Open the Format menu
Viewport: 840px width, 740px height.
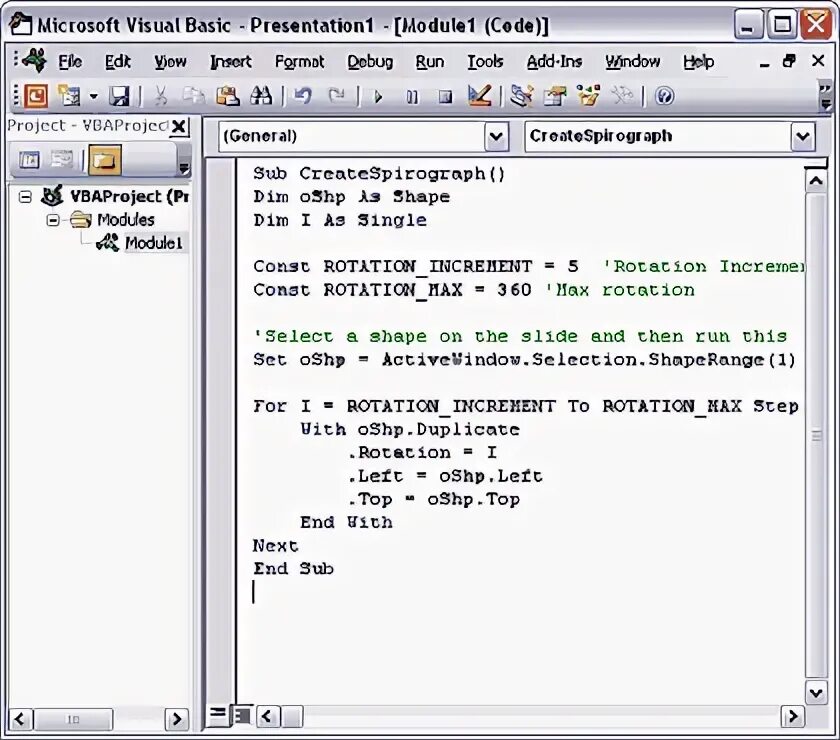point(299,62)
